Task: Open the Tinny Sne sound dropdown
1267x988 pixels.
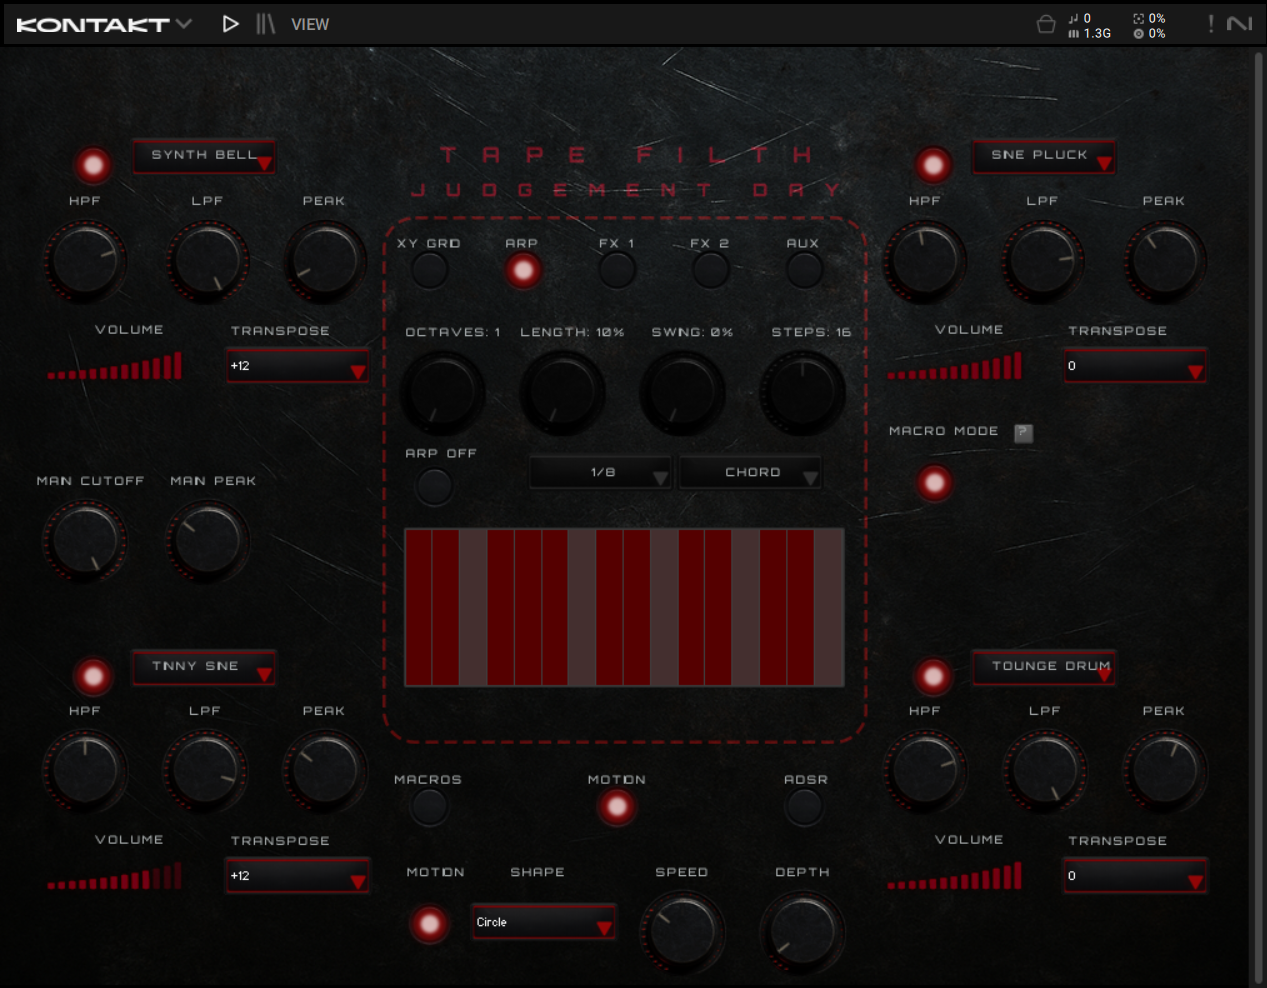Action: click(x=204, y=667)
